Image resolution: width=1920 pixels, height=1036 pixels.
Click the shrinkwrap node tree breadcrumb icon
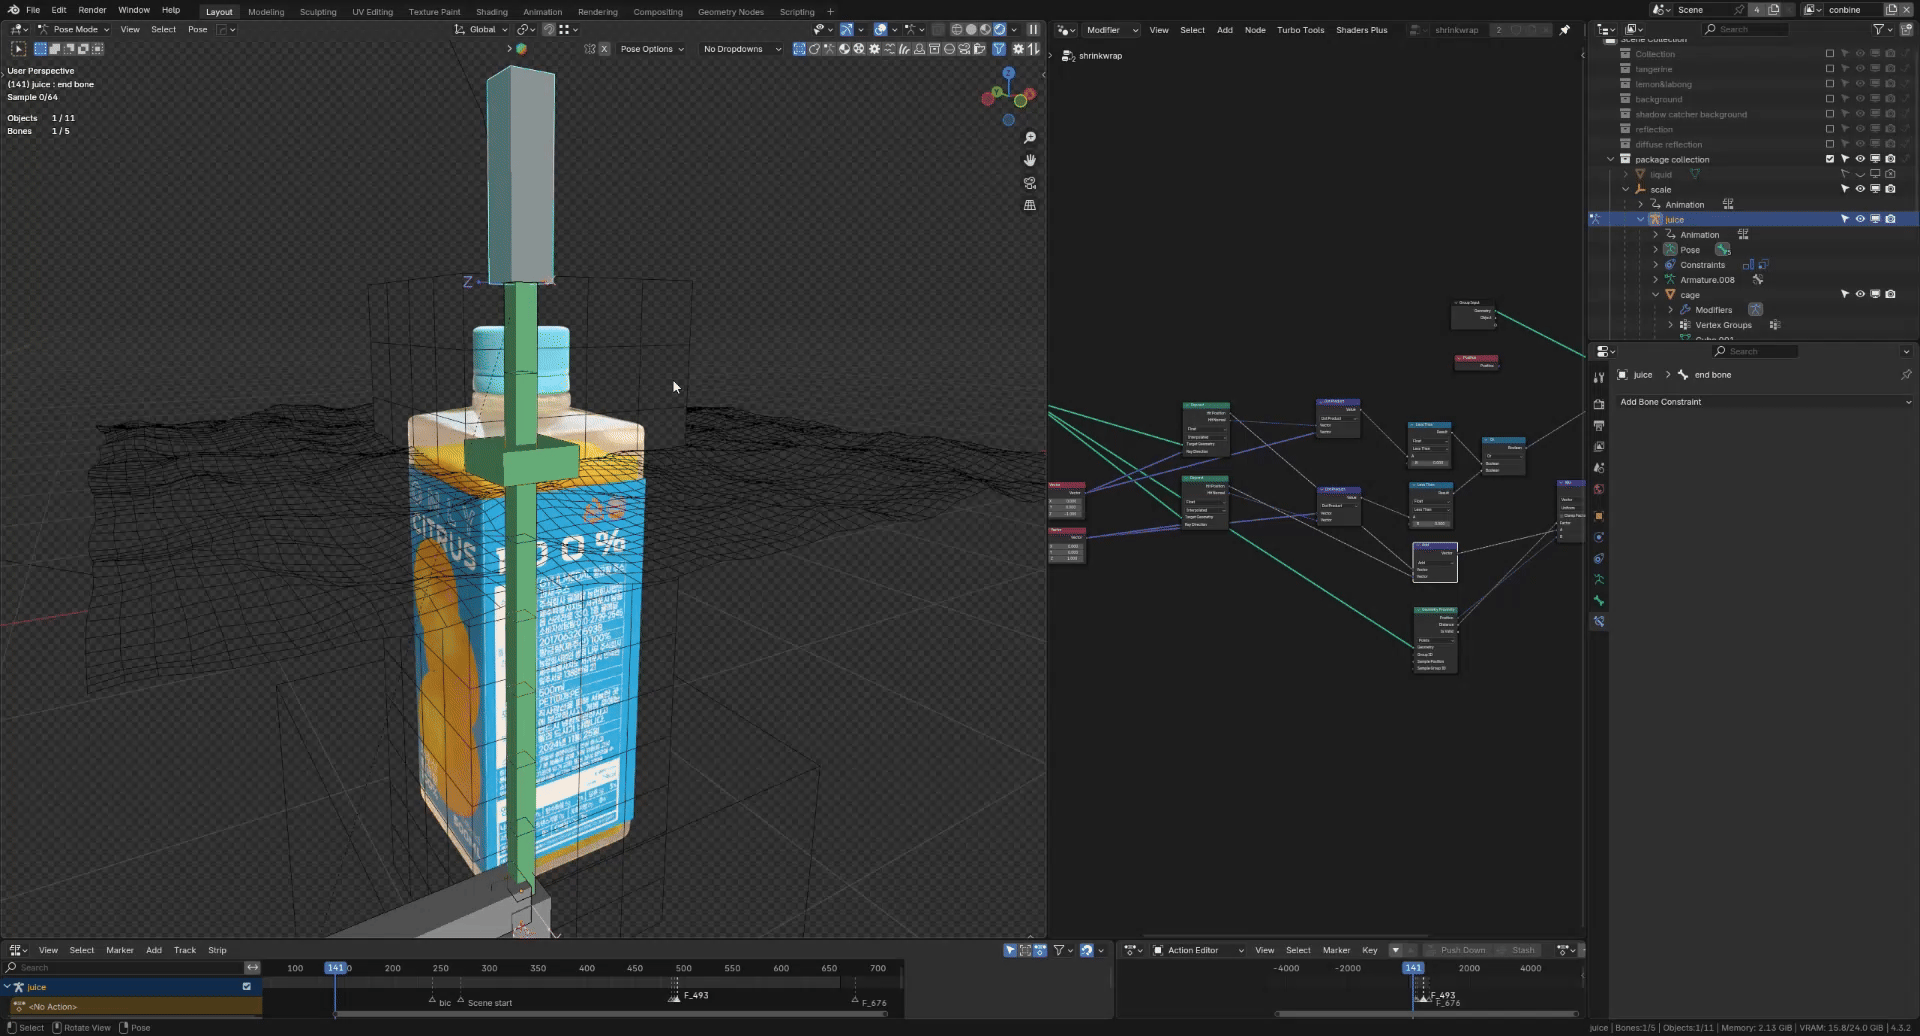click(1069, 56)
